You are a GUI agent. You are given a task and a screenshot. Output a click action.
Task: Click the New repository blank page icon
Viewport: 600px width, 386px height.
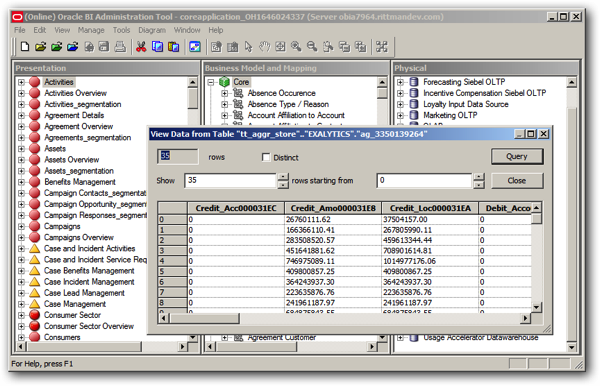pos(25,47)
